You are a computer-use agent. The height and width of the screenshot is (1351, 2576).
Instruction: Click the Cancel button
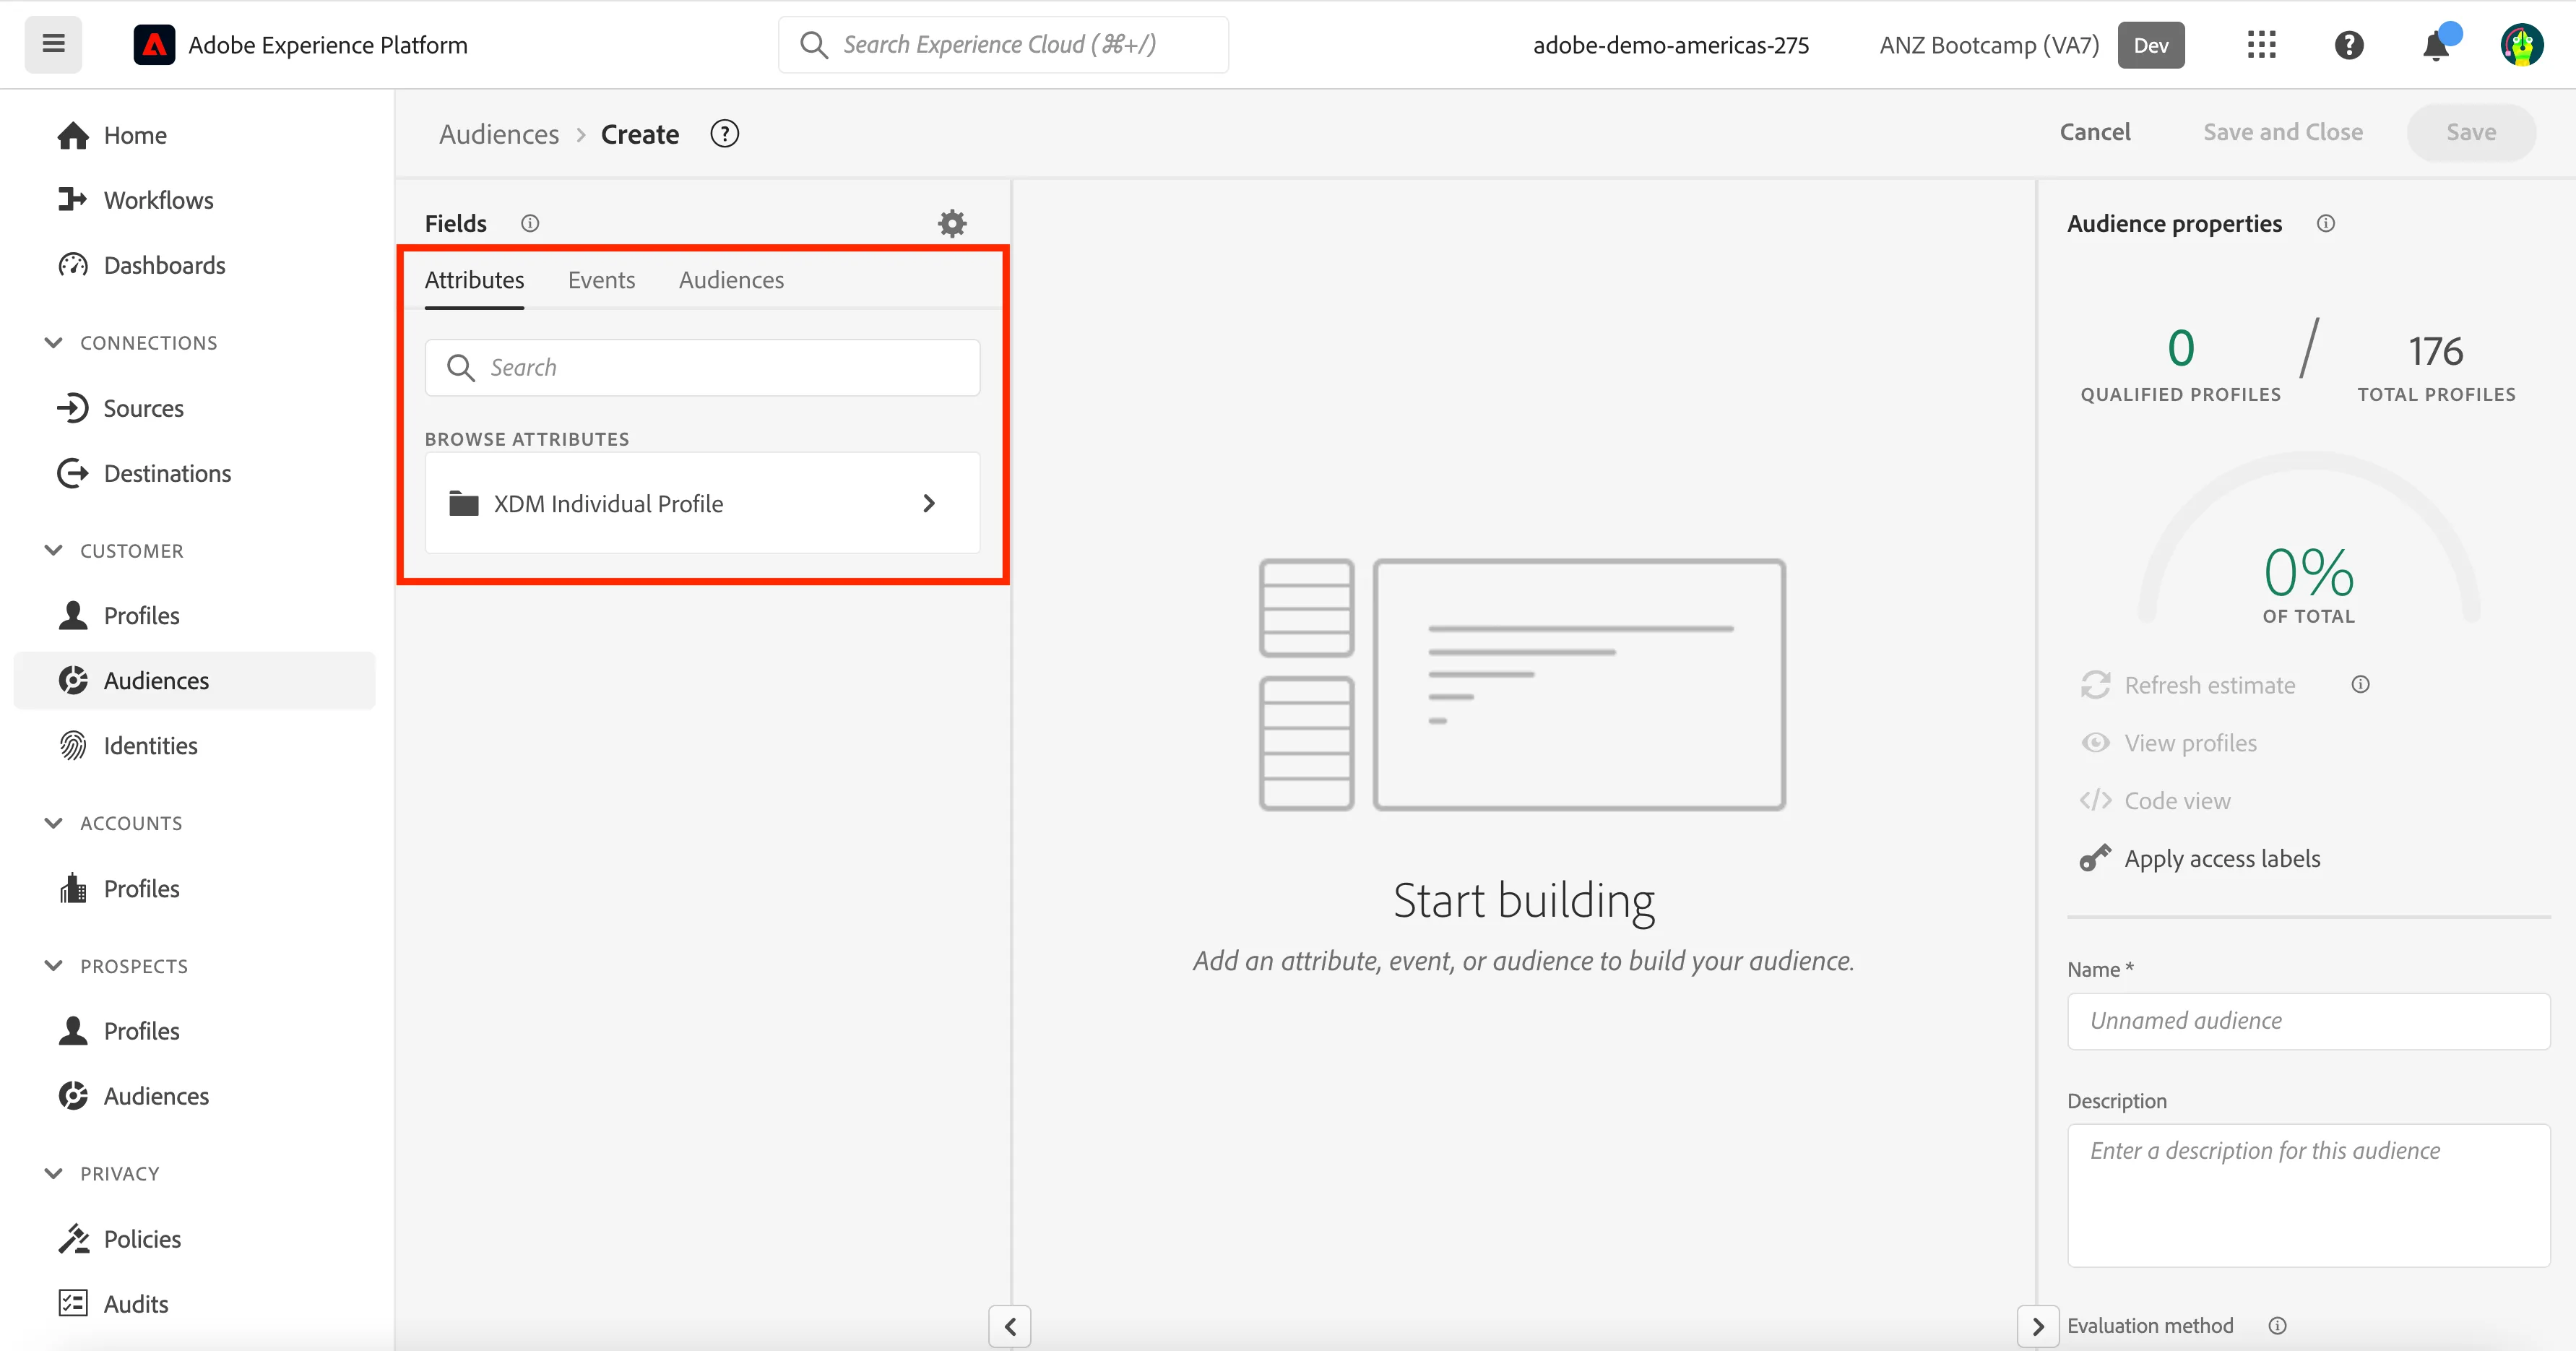2095,132
